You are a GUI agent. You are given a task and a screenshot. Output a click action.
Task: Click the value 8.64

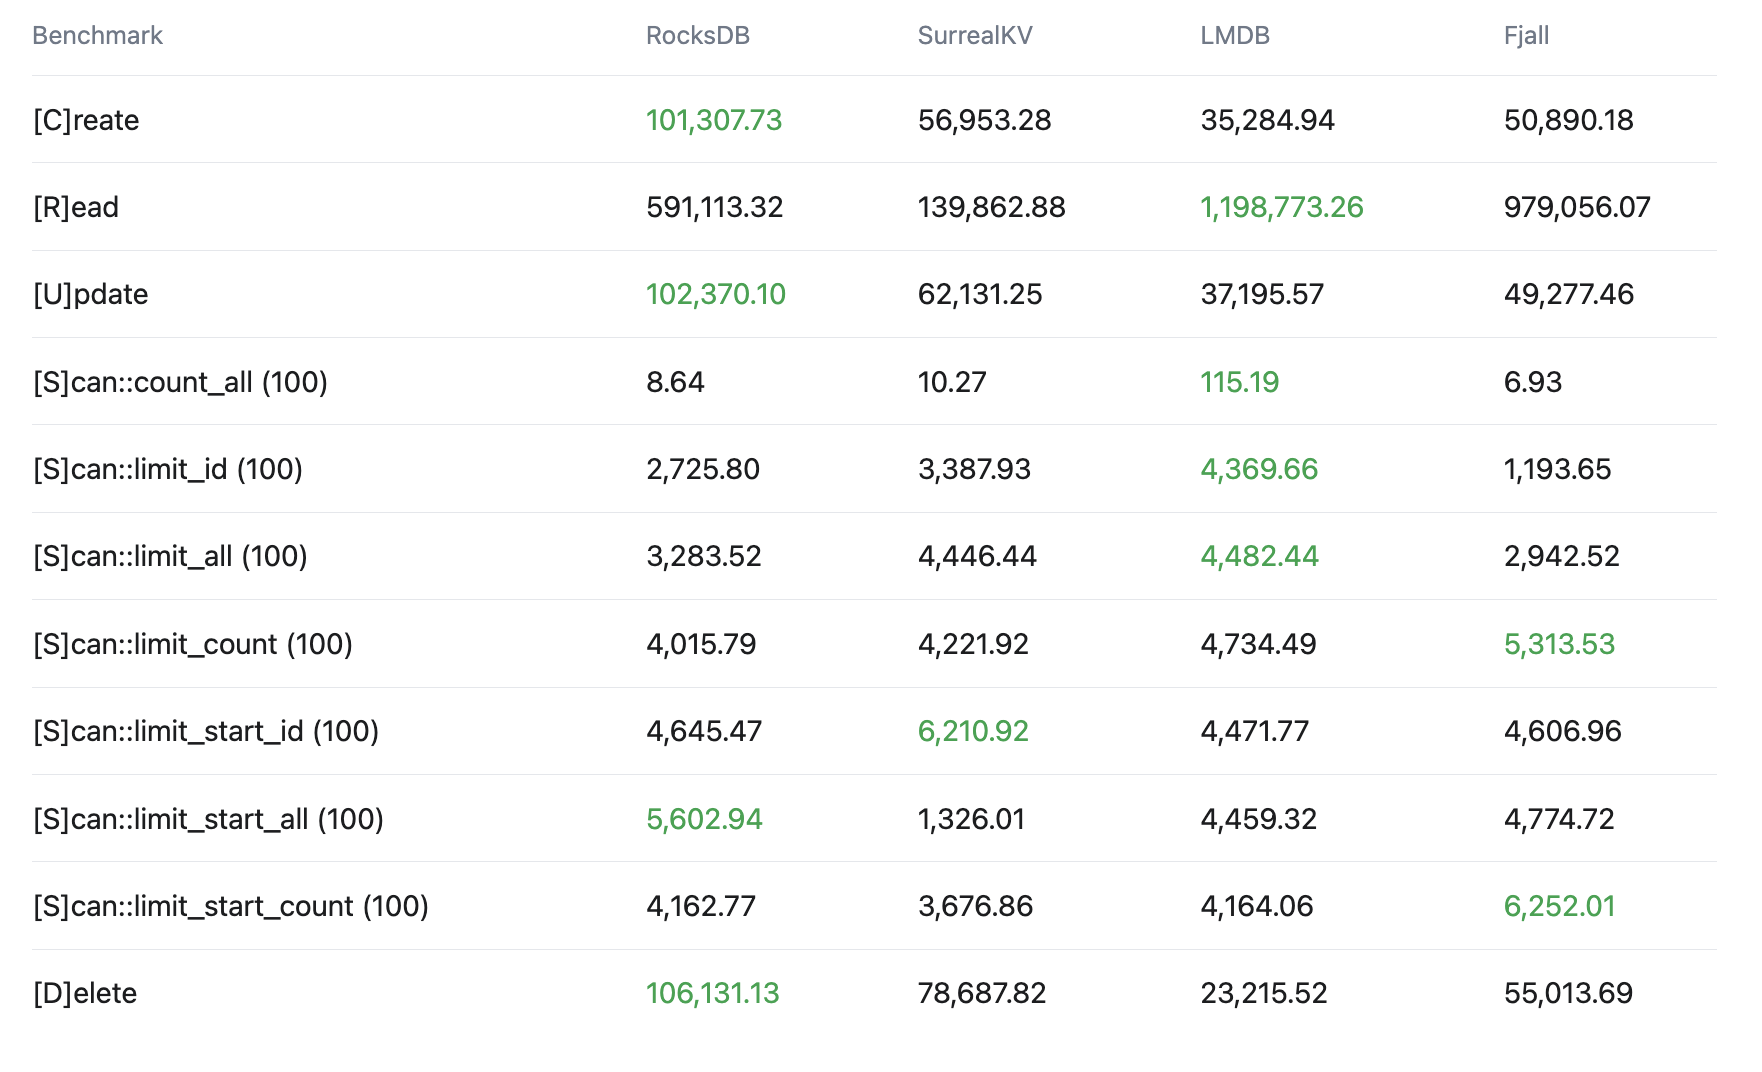(x=675, y=382)
